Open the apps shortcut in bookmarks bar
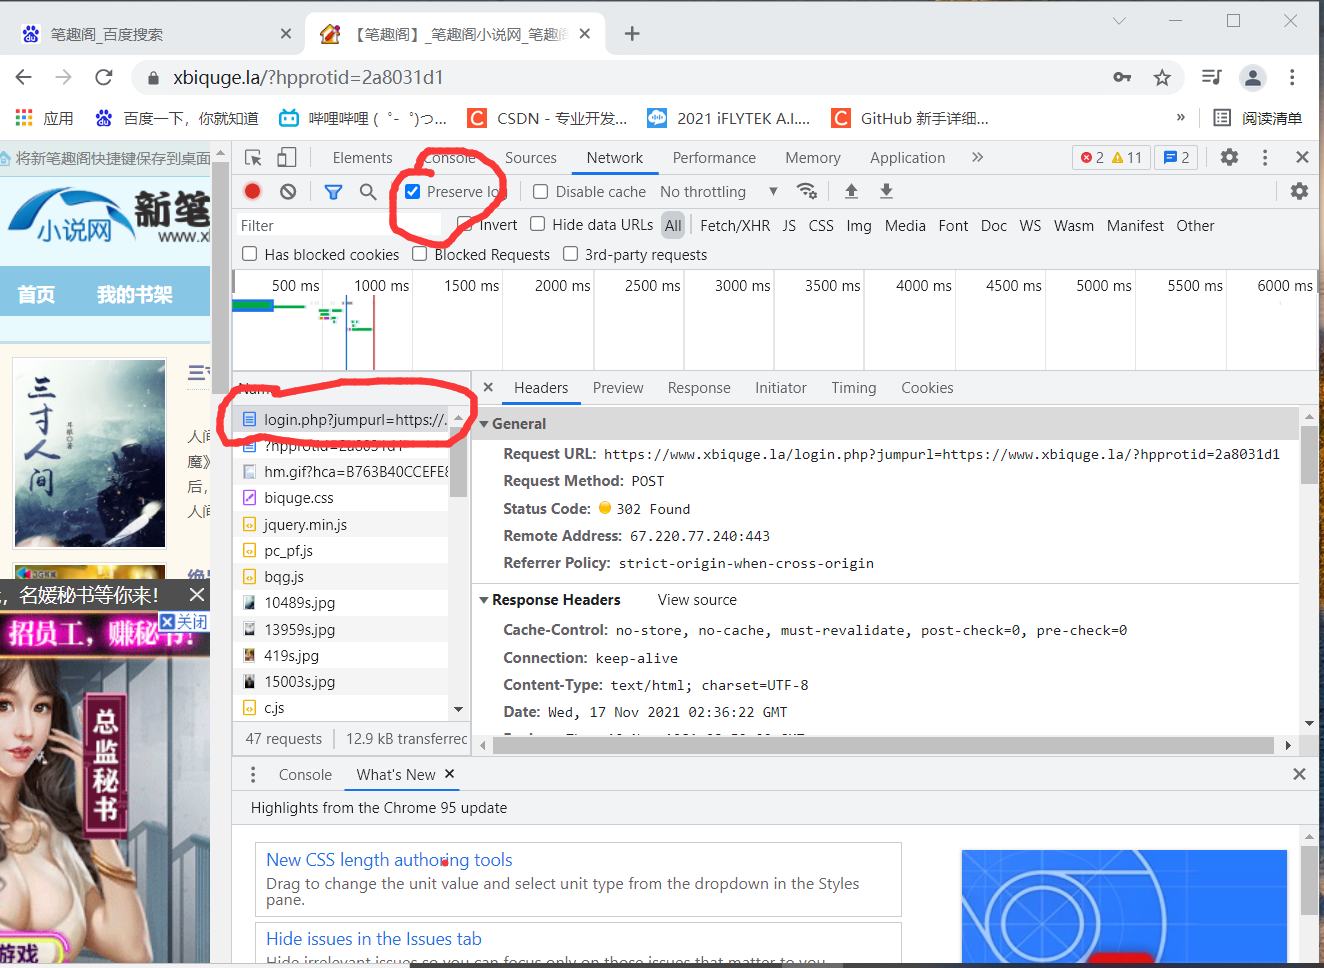1324x968 pixels. pos(44,118)
